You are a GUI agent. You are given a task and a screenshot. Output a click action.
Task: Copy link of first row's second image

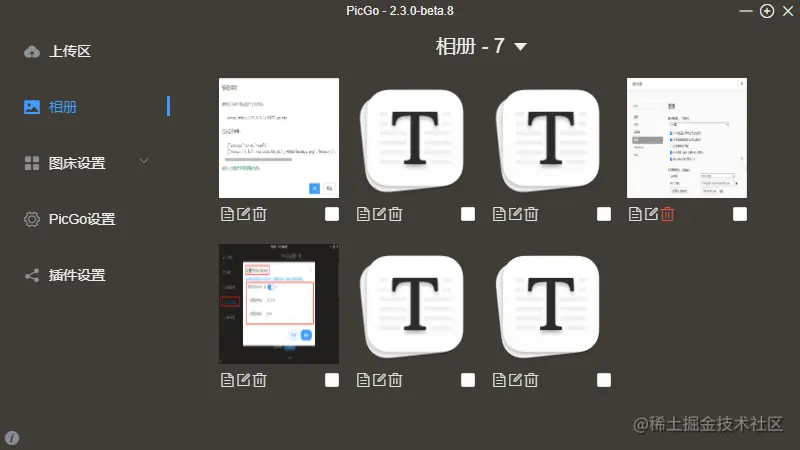tap(363, 214)
